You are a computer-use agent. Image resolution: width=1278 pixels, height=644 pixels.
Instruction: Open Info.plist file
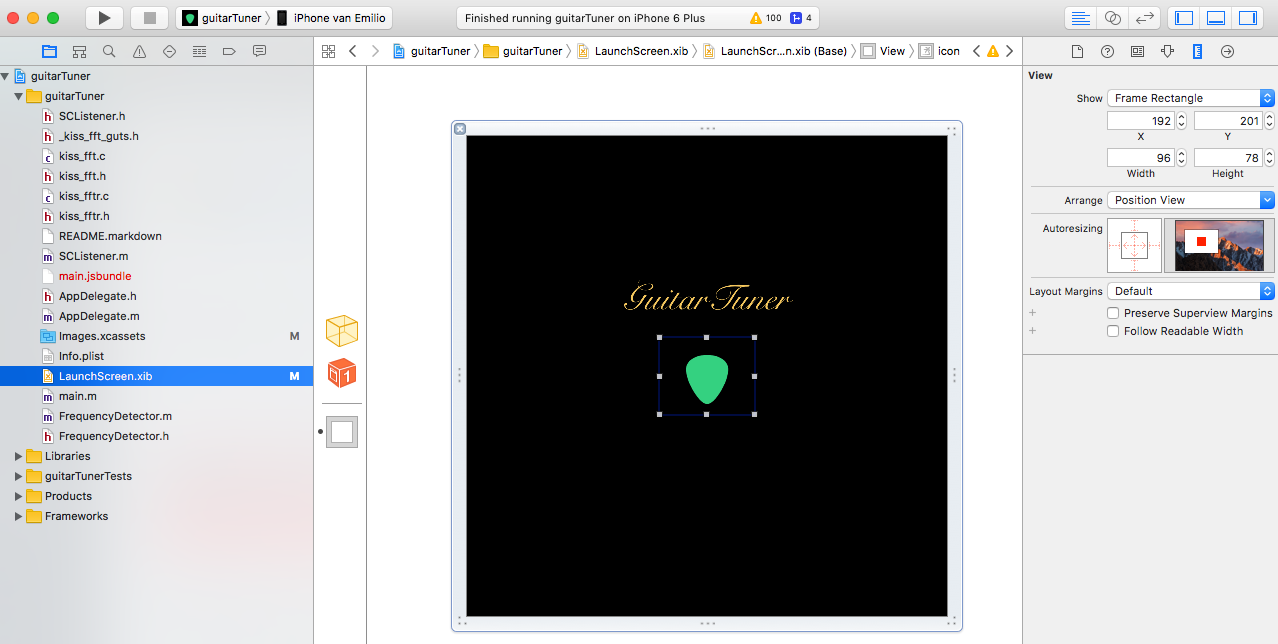81,356
